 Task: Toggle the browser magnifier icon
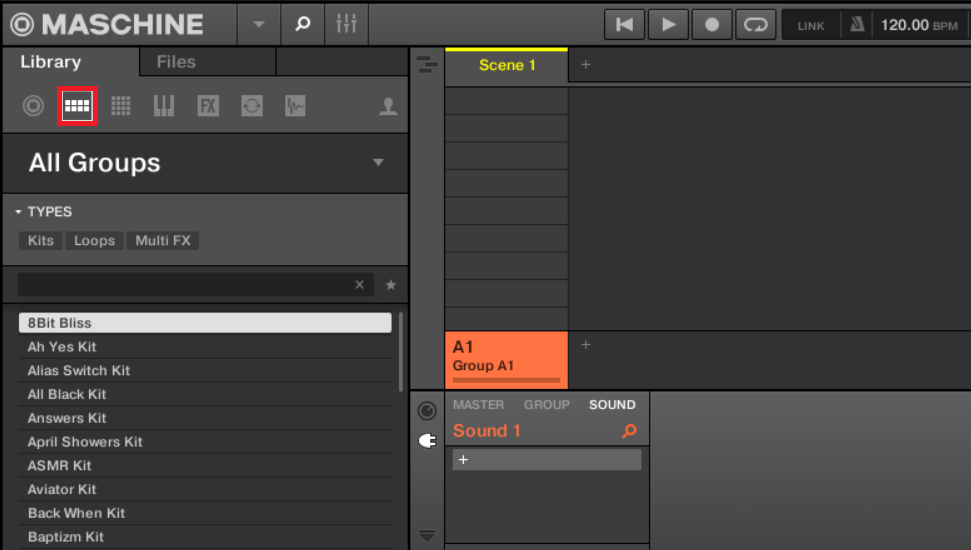302,24
